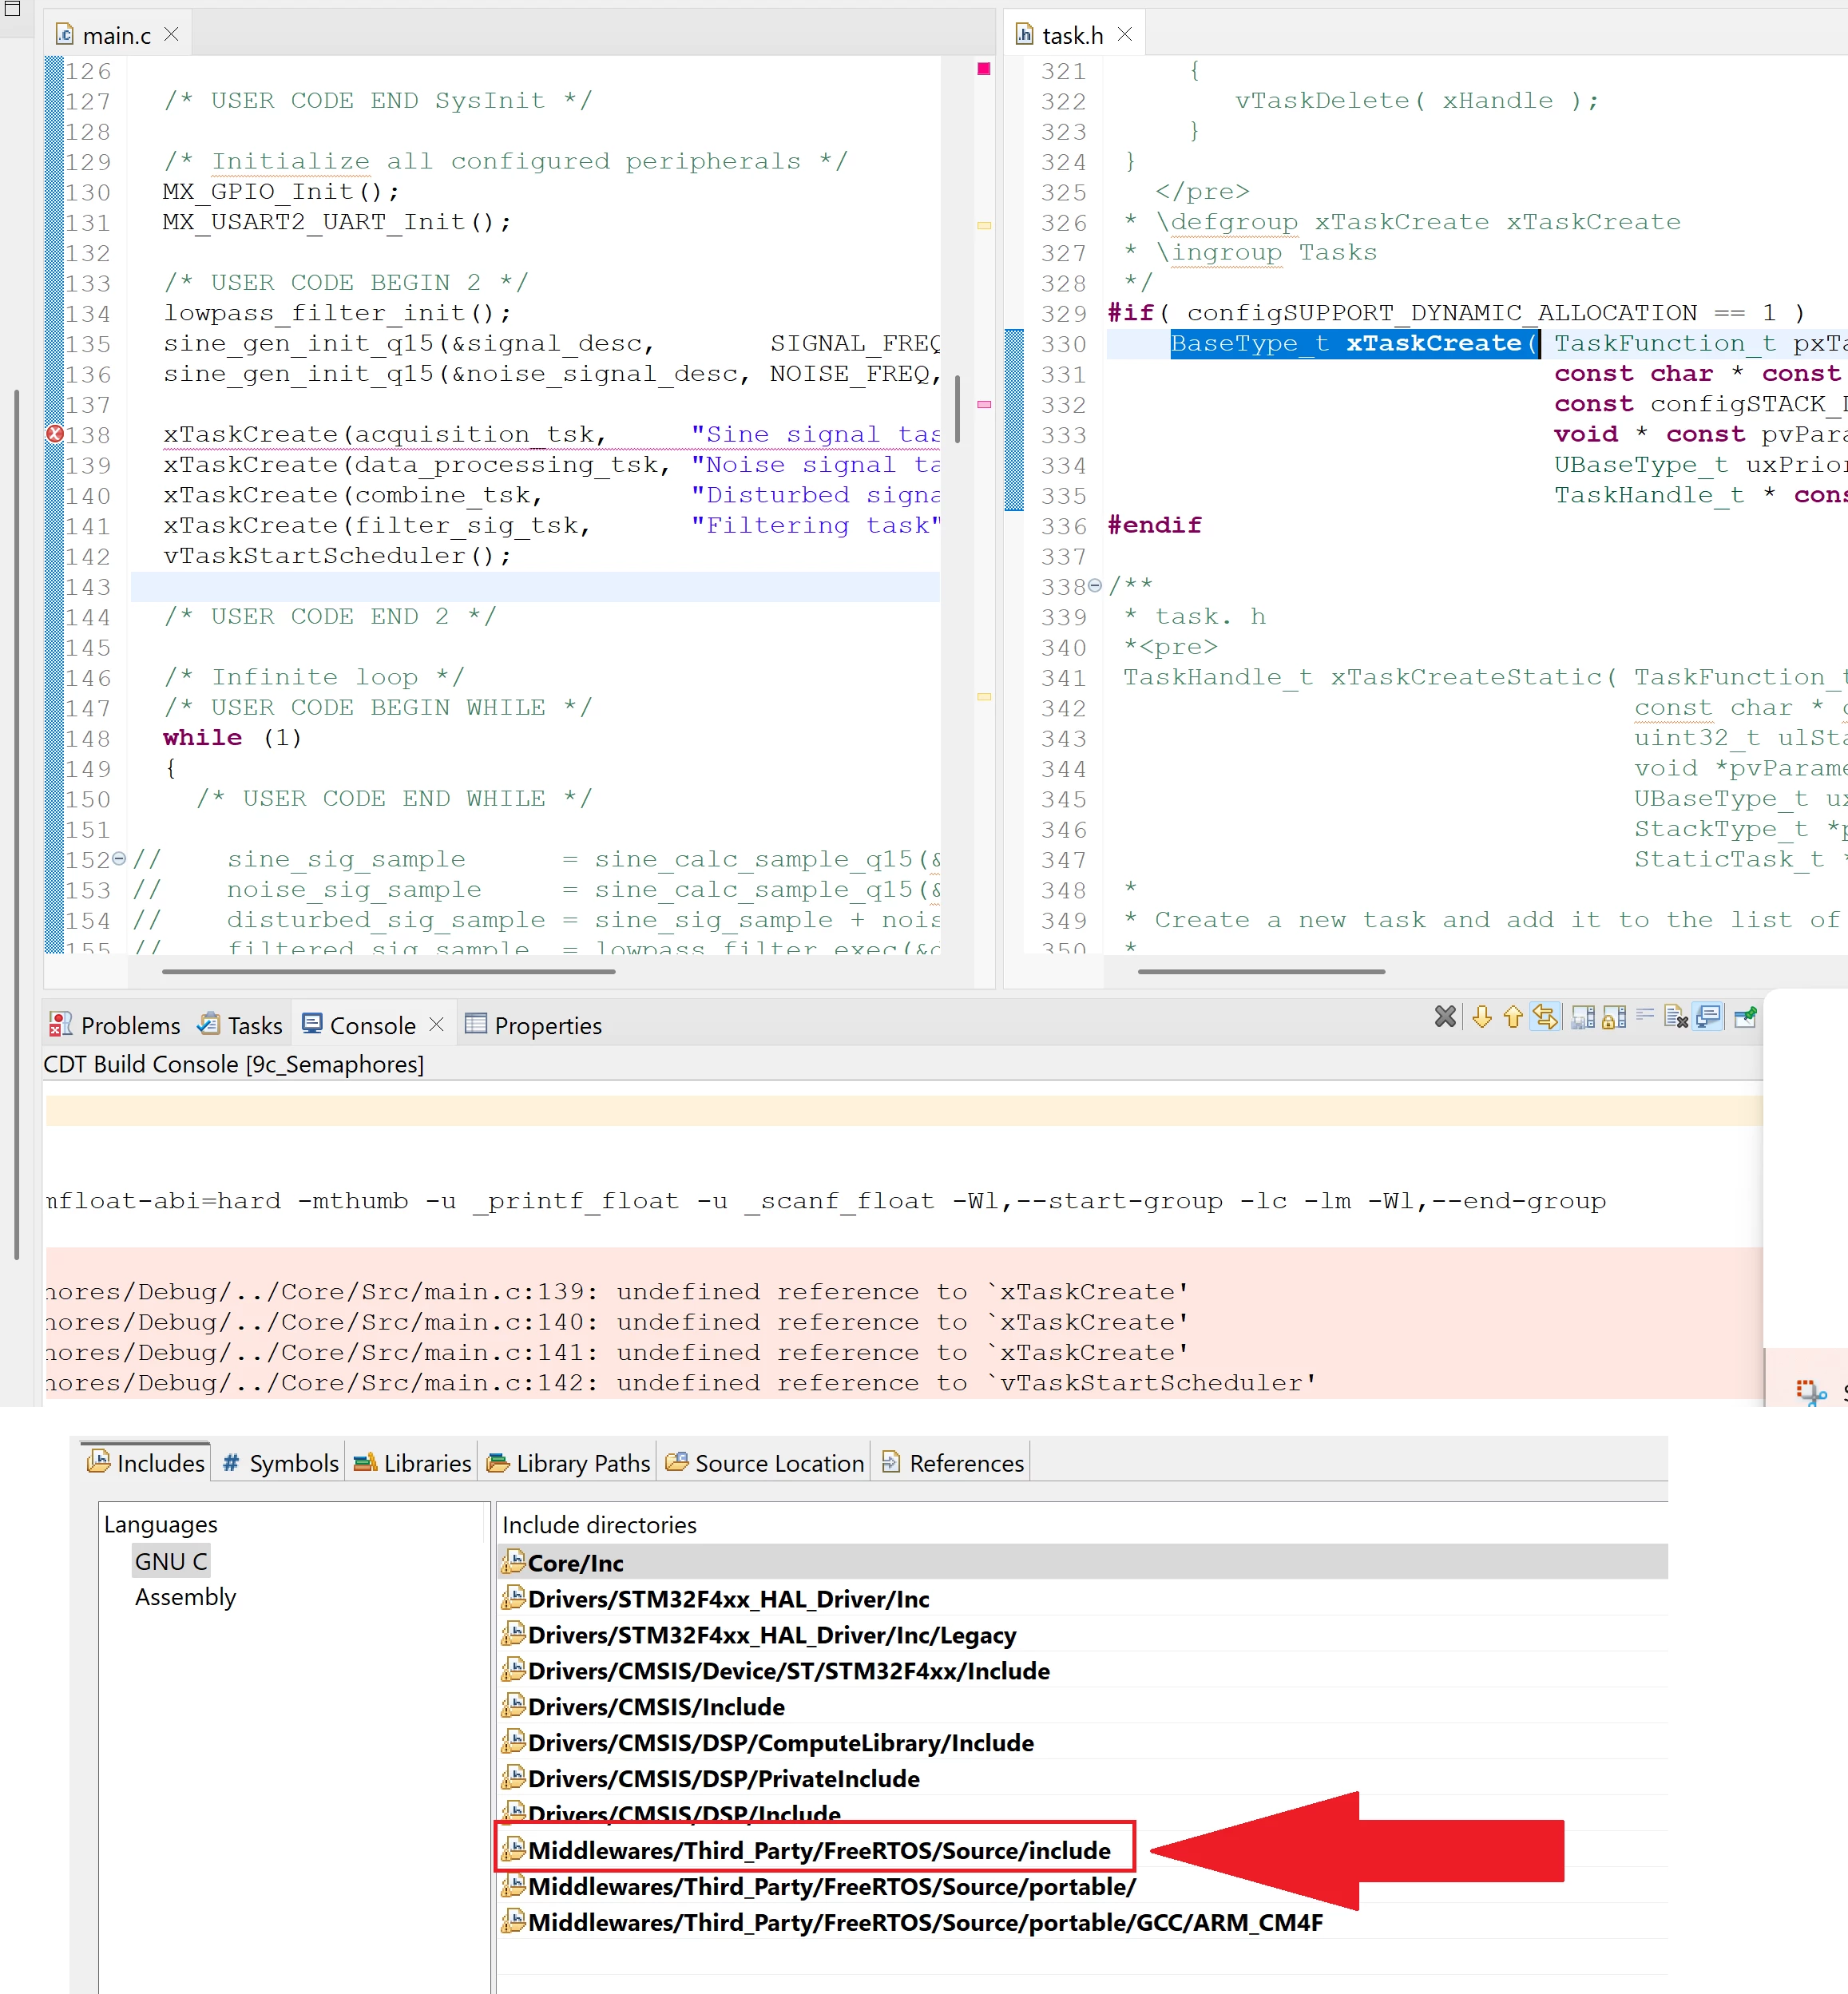Select GNU C language
This screenshot has width=1848, height=1994.
[x=171, y=1561]
